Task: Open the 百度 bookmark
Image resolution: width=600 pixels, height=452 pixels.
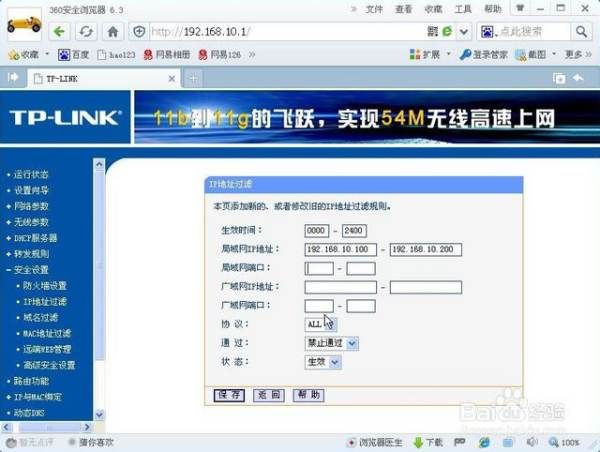Action: (73, 55)
